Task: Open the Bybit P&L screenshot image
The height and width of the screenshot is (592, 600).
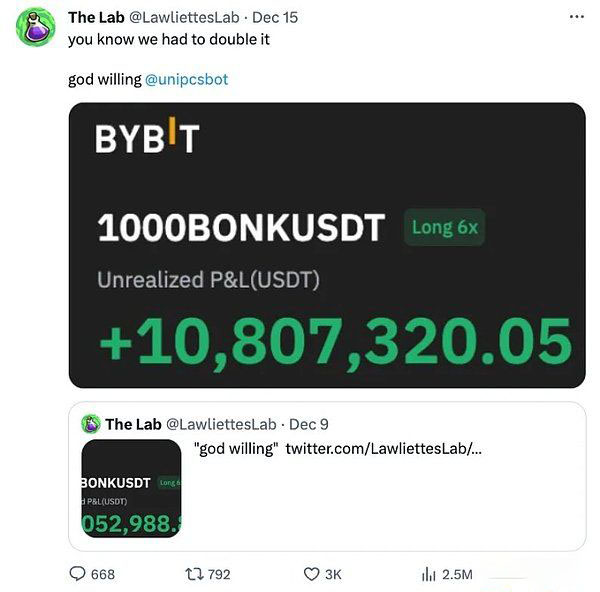Action: [x=326, y=245]
